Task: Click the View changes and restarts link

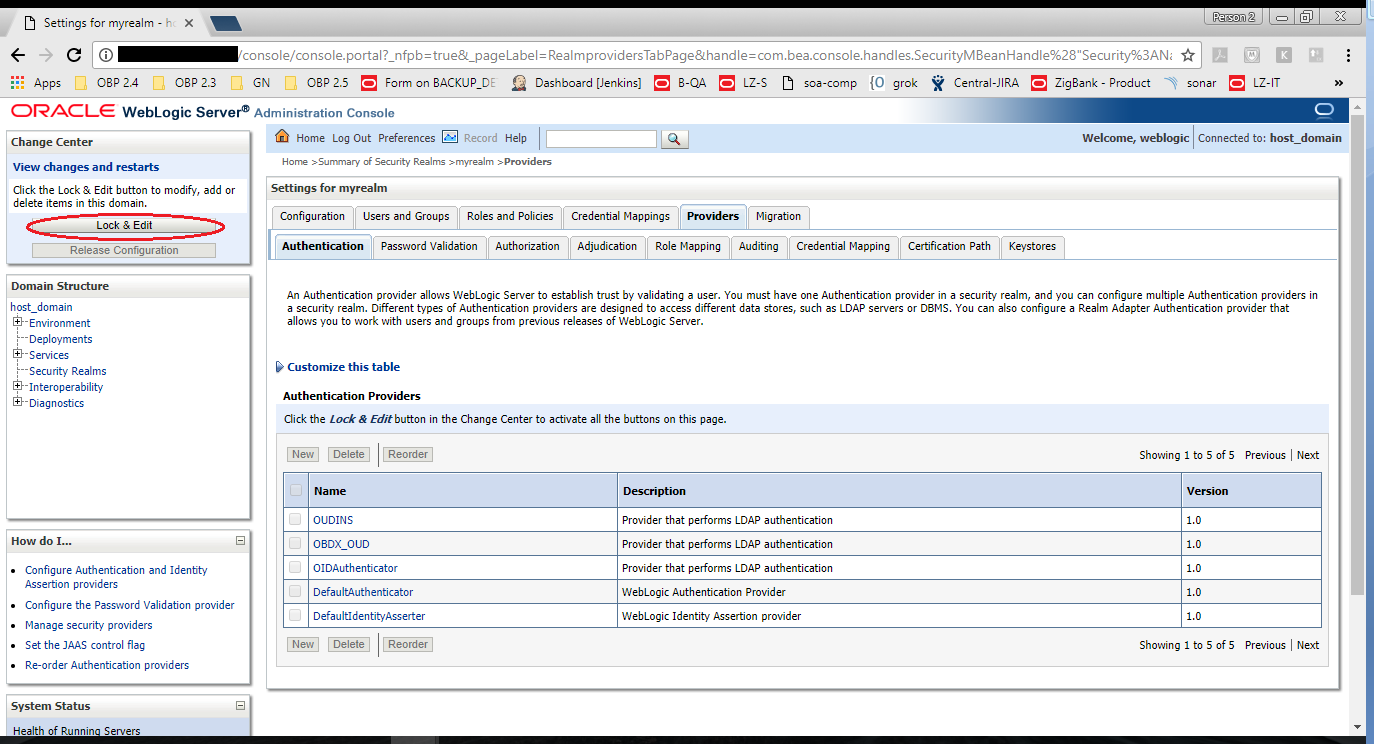Action: (x=86, y=167)
